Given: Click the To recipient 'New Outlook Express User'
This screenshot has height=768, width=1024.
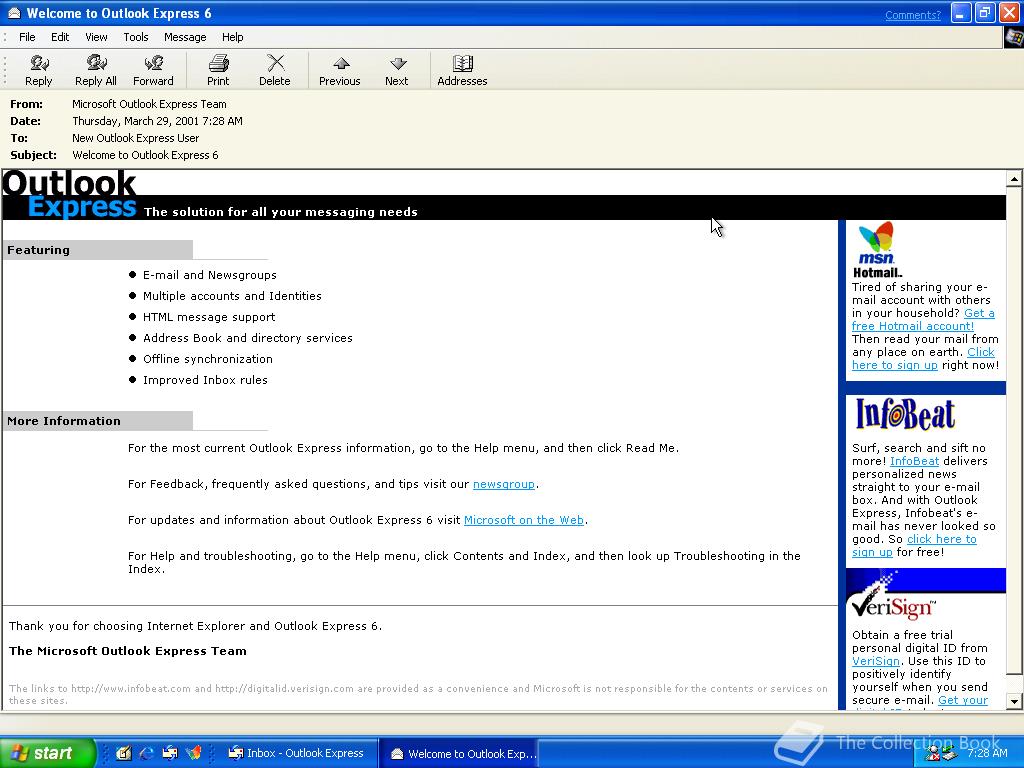Looking at the screenshot, I should (135, 138).
